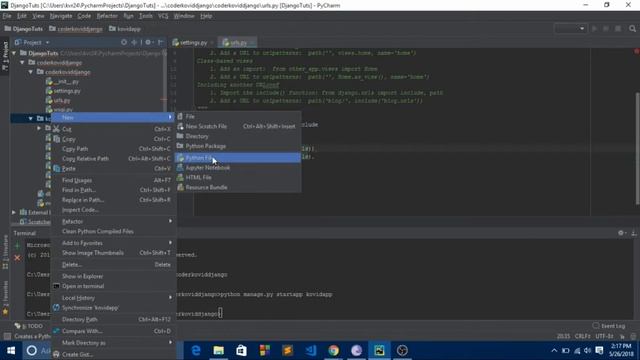This screenshot has width=640, height=360.
Task: Open the File menu
Action: click(7, 16)
